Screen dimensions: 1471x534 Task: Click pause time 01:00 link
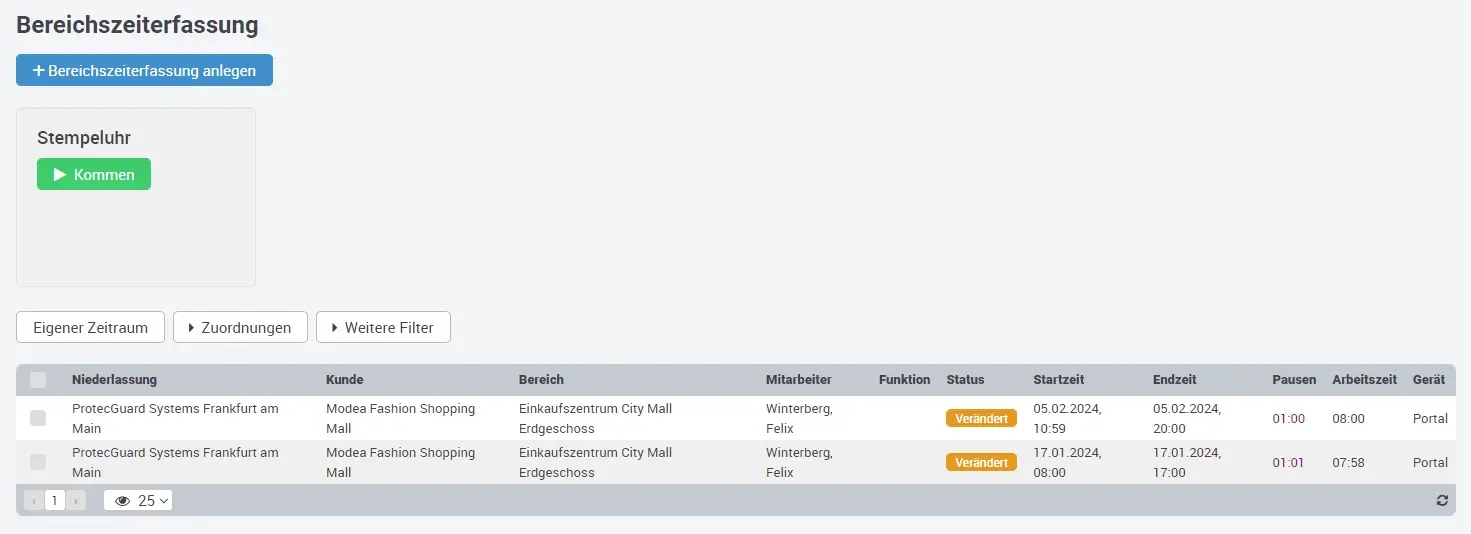point(1288,418)
